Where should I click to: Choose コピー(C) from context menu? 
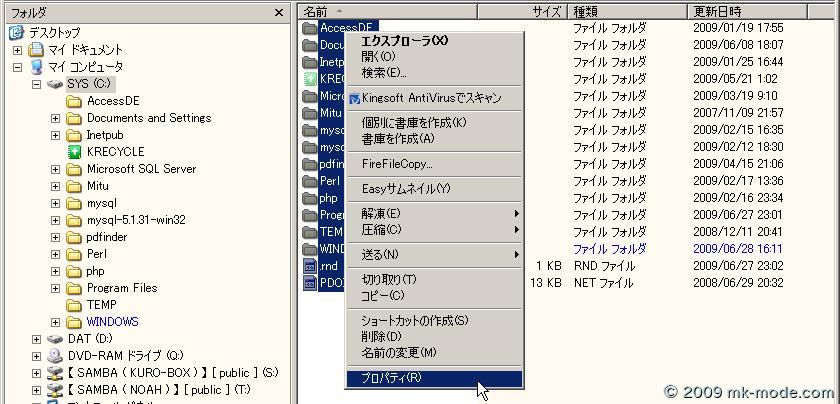coord(434,296)
